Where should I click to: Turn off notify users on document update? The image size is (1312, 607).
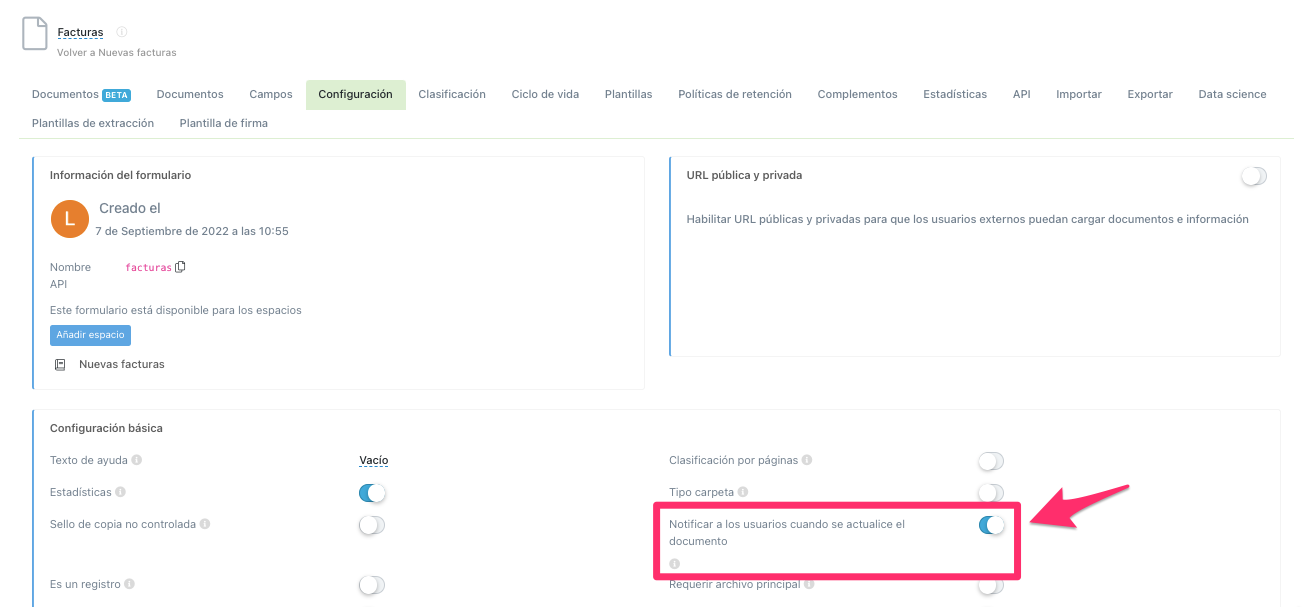(991, 525)
